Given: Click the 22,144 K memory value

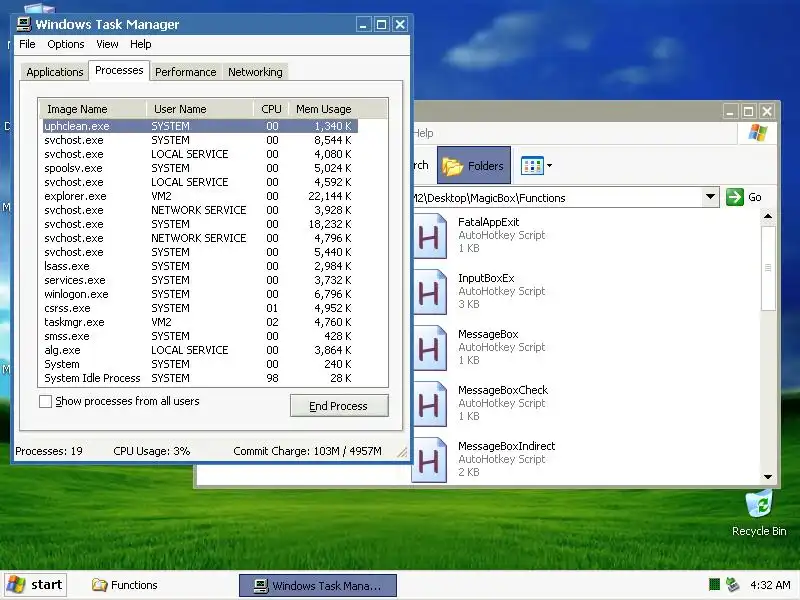Looking at the screenshot, I should tap(330, 196).
